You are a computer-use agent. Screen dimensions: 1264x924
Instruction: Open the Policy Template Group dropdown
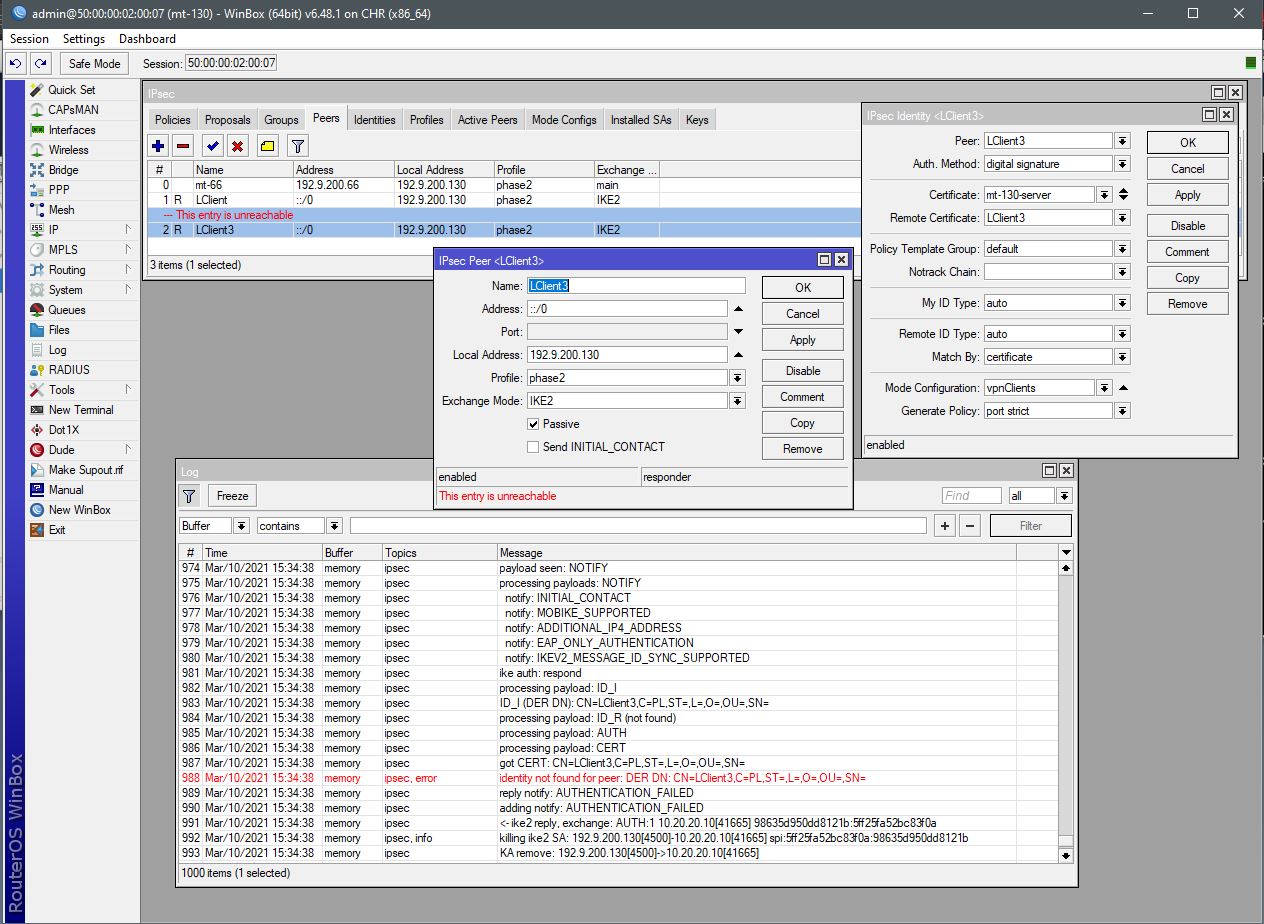(1123, 249)
